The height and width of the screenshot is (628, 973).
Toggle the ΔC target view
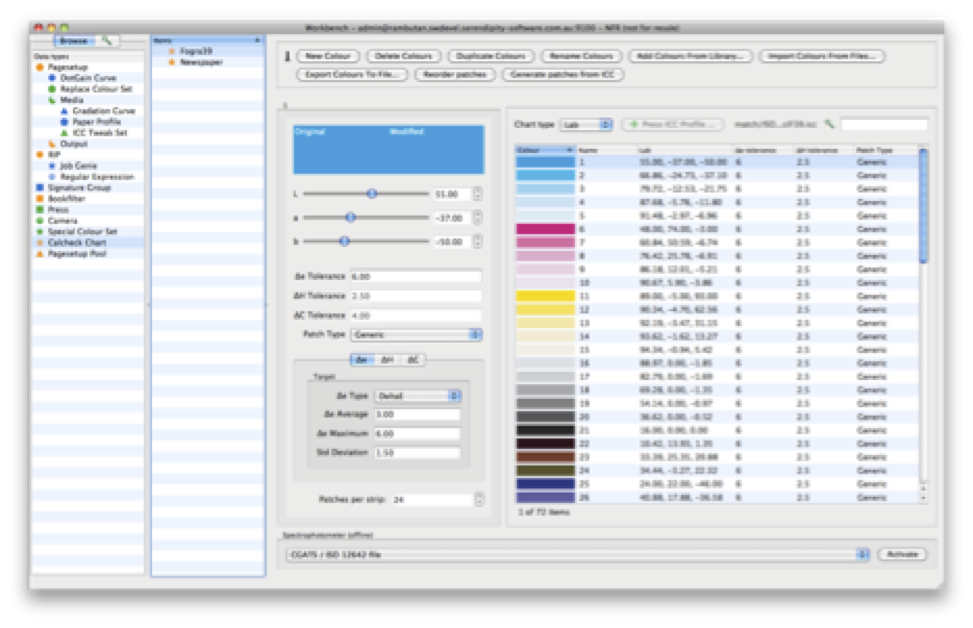(x=413, y=359)
